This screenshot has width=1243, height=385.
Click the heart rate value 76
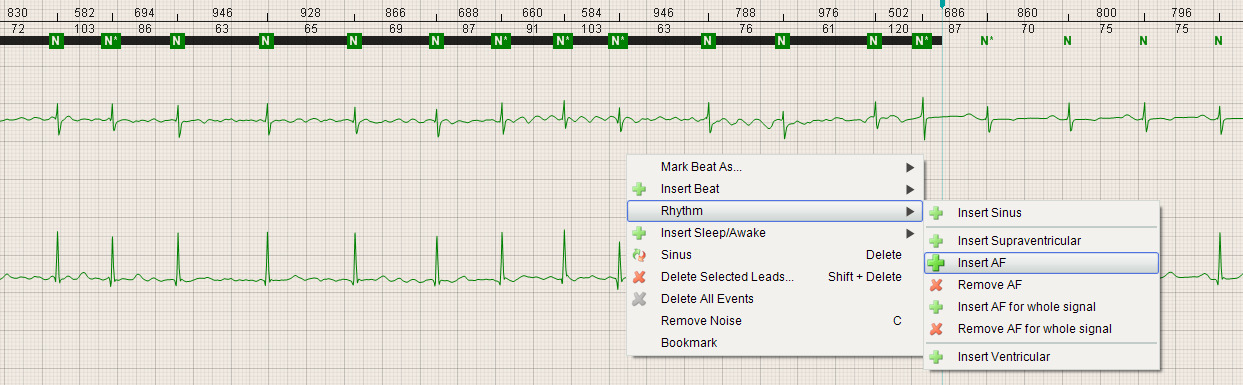tap(745, 29)
